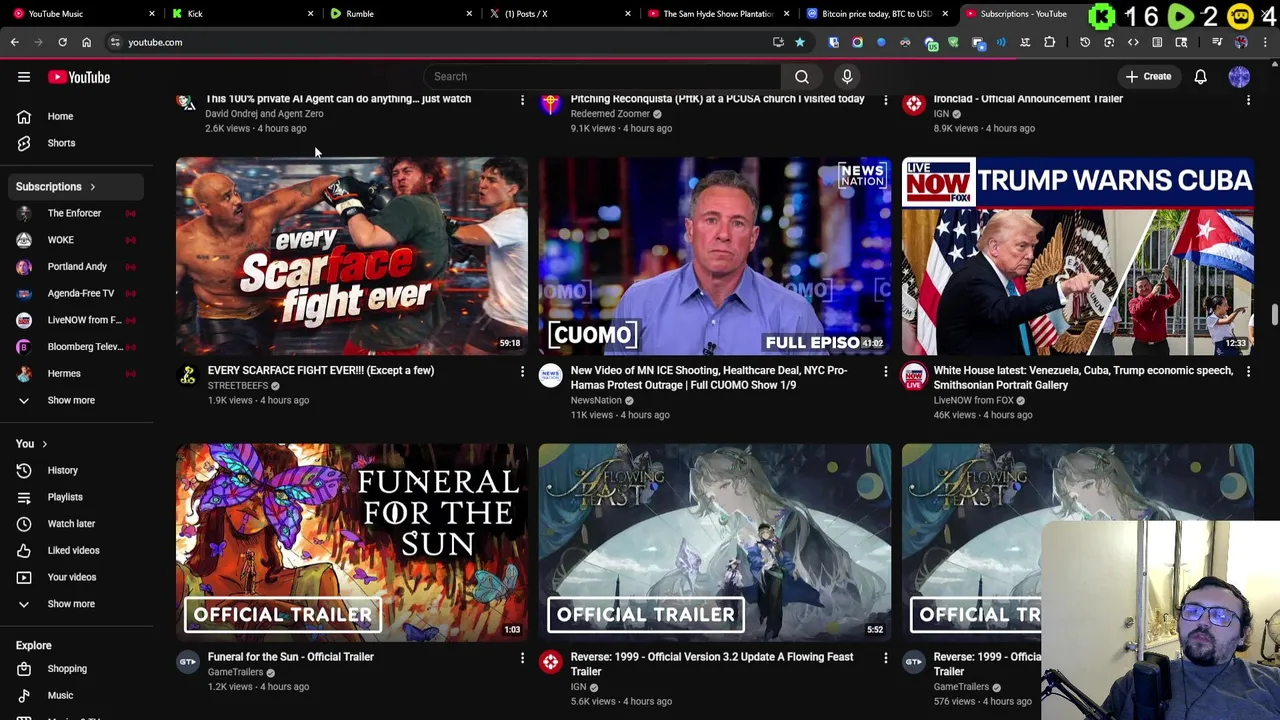Open Music under Explore
This screenshot has width=1280, height=720.
75,695
